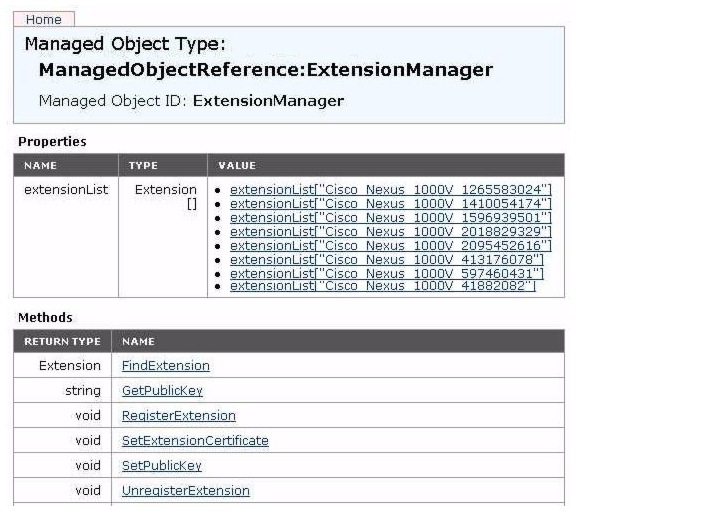The width and height of the screenshot is (713, 519).
Task: Open the SetPublicKey method
Action: click(x=161, y=466)
